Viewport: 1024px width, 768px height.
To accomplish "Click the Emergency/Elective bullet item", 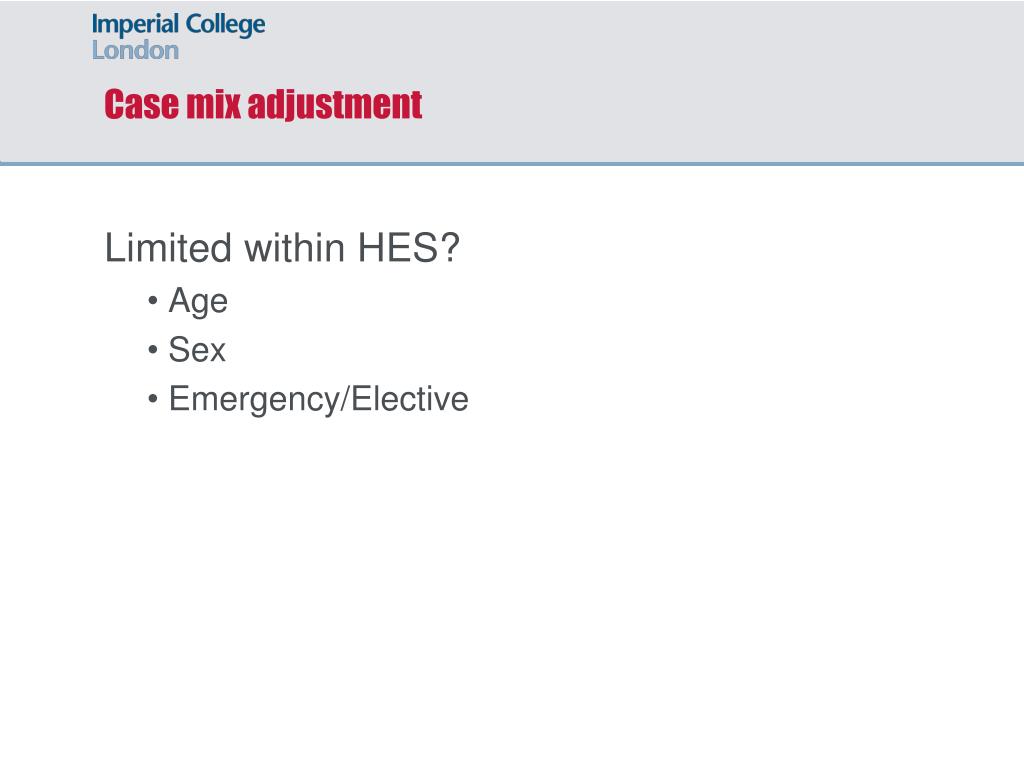I will [x=319, y=400].
